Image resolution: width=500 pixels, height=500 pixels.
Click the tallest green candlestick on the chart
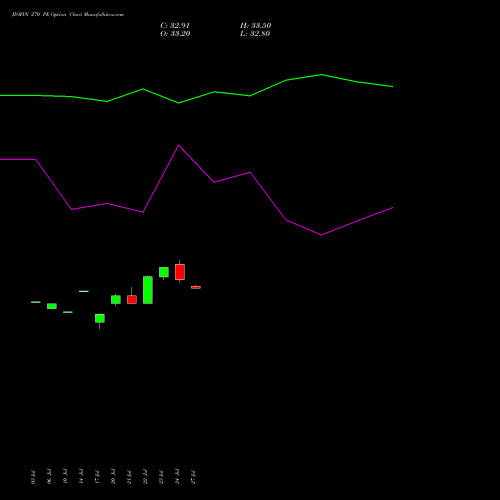[x=148, y=290]
